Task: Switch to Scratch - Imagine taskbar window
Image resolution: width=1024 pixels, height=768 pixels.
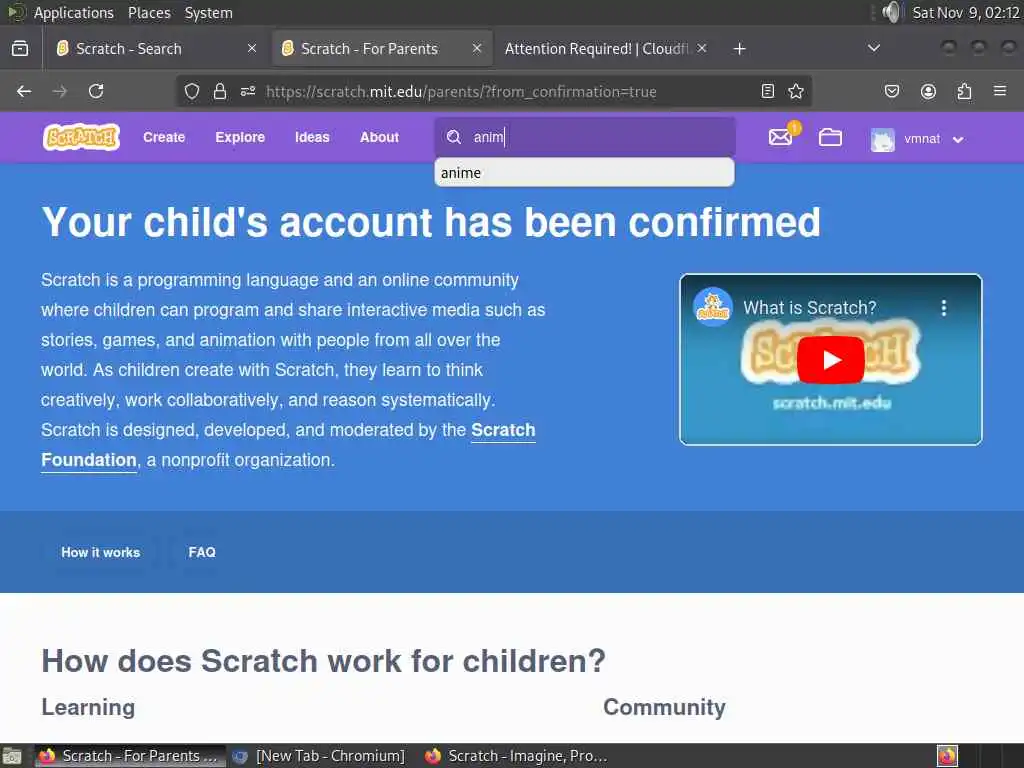Action: (x=517, y=756)
